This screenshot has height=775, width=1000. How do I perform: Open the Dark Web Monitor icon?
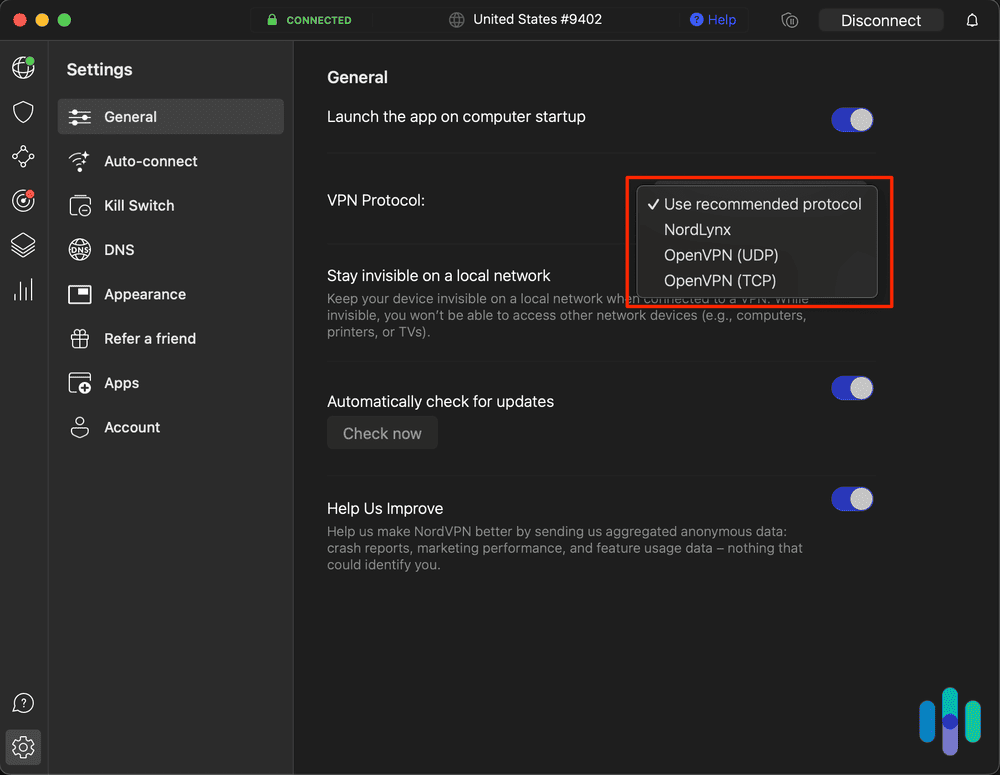[22, 200]
